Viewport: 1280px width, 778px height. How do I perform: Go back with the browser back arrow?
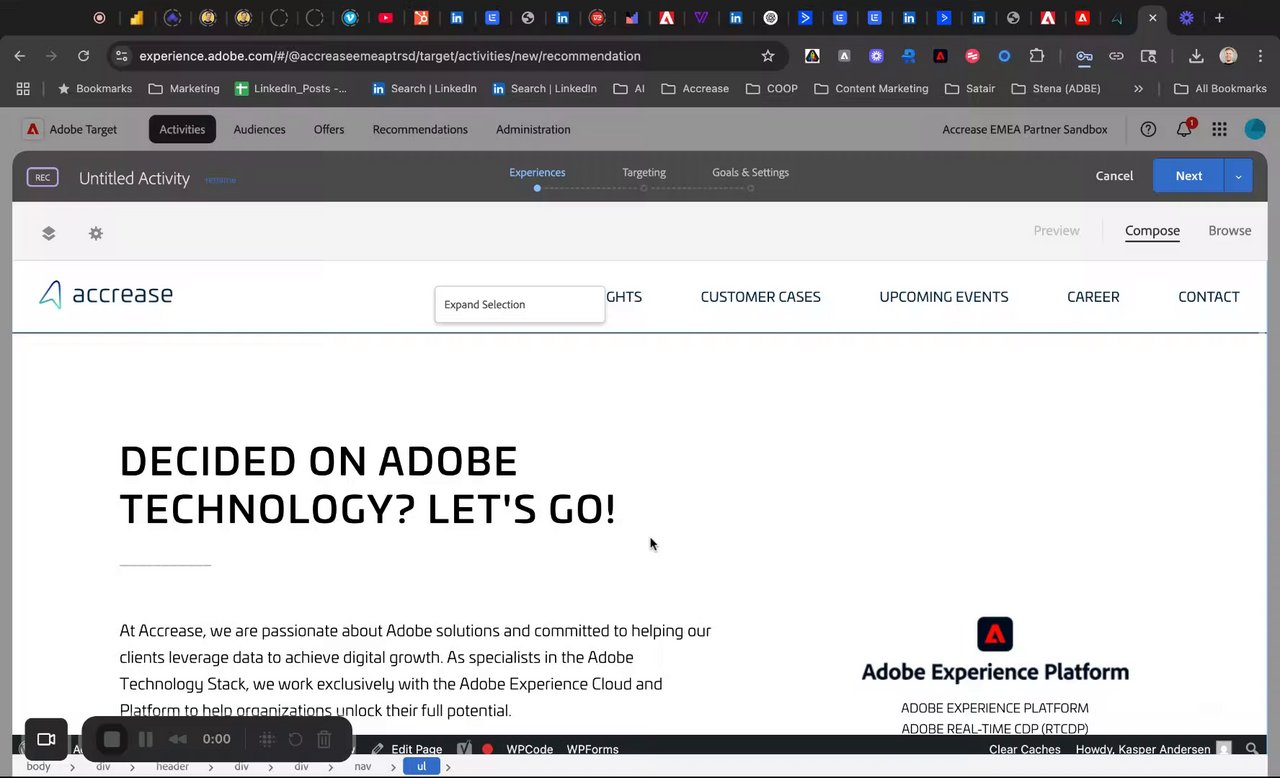coord(20,56)
